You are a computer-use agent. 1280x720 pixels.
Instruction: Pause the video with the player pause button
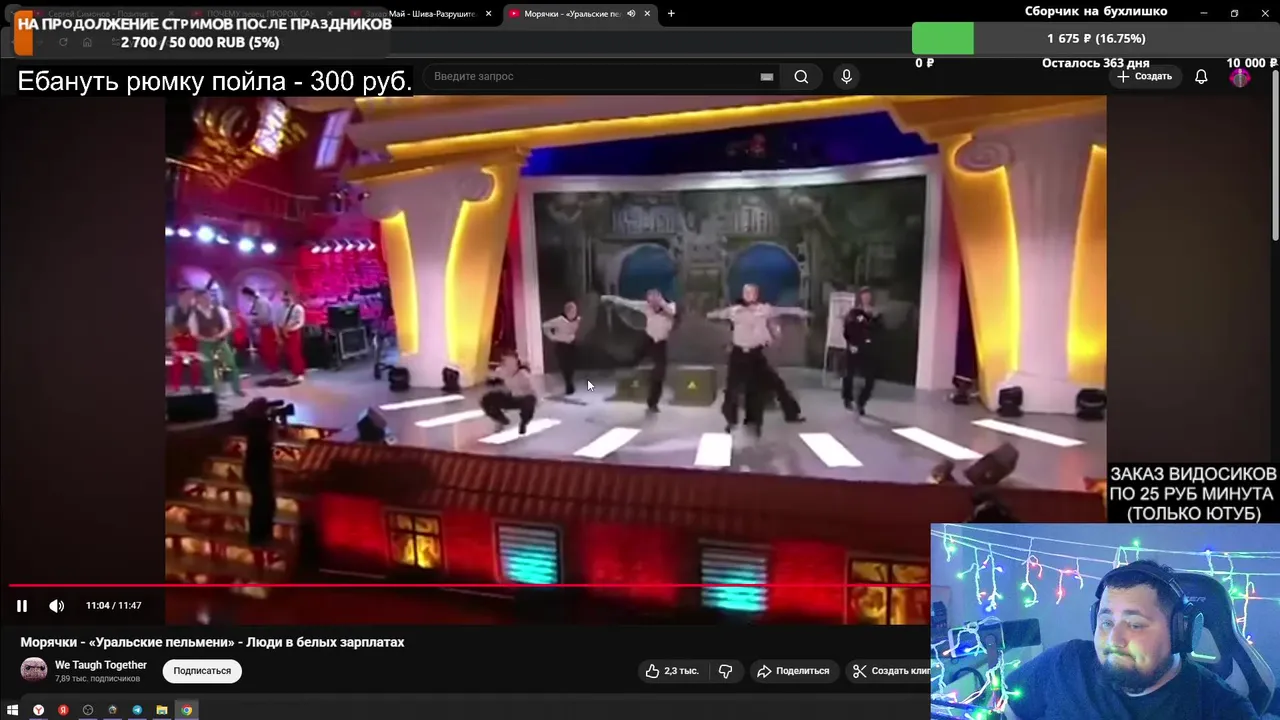point(21,605)
